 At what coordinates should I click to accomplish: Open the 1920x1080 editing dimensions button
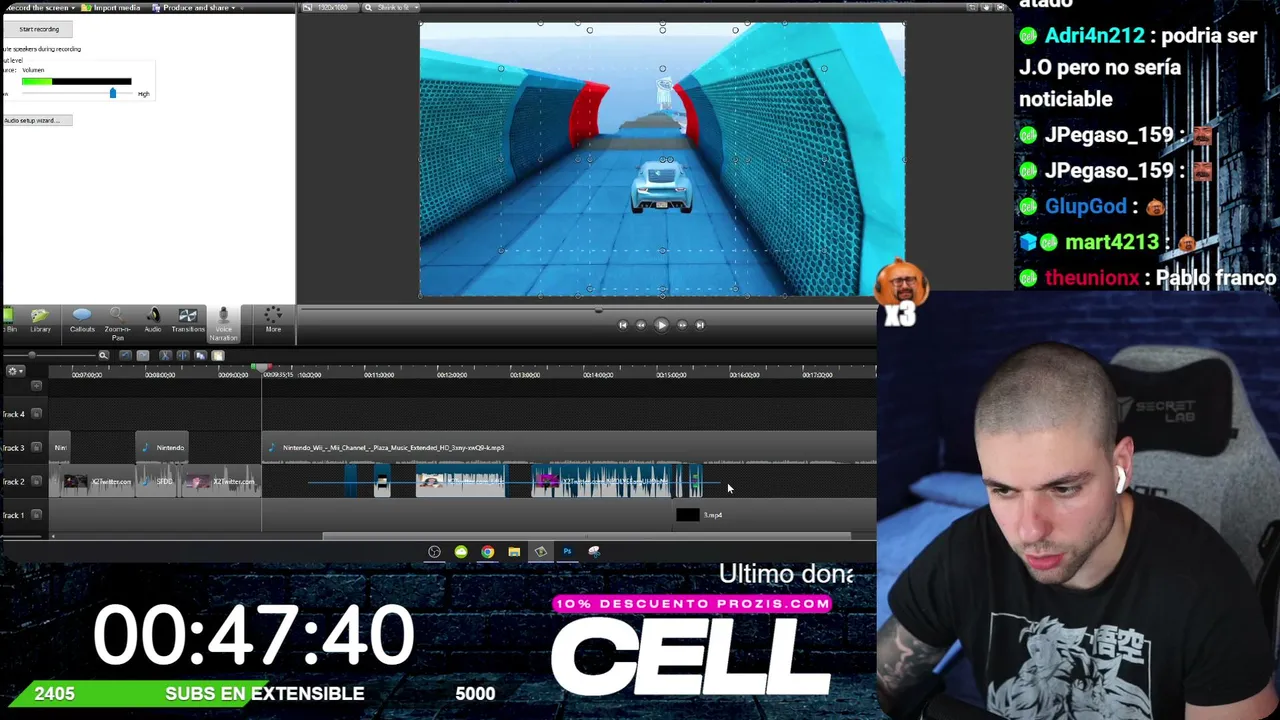[x=328, y=8]
